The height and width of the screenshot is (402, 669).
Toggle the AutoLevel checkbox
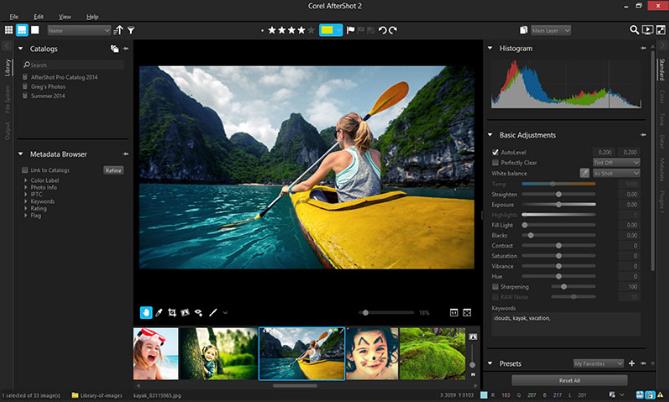coord(495,151)
